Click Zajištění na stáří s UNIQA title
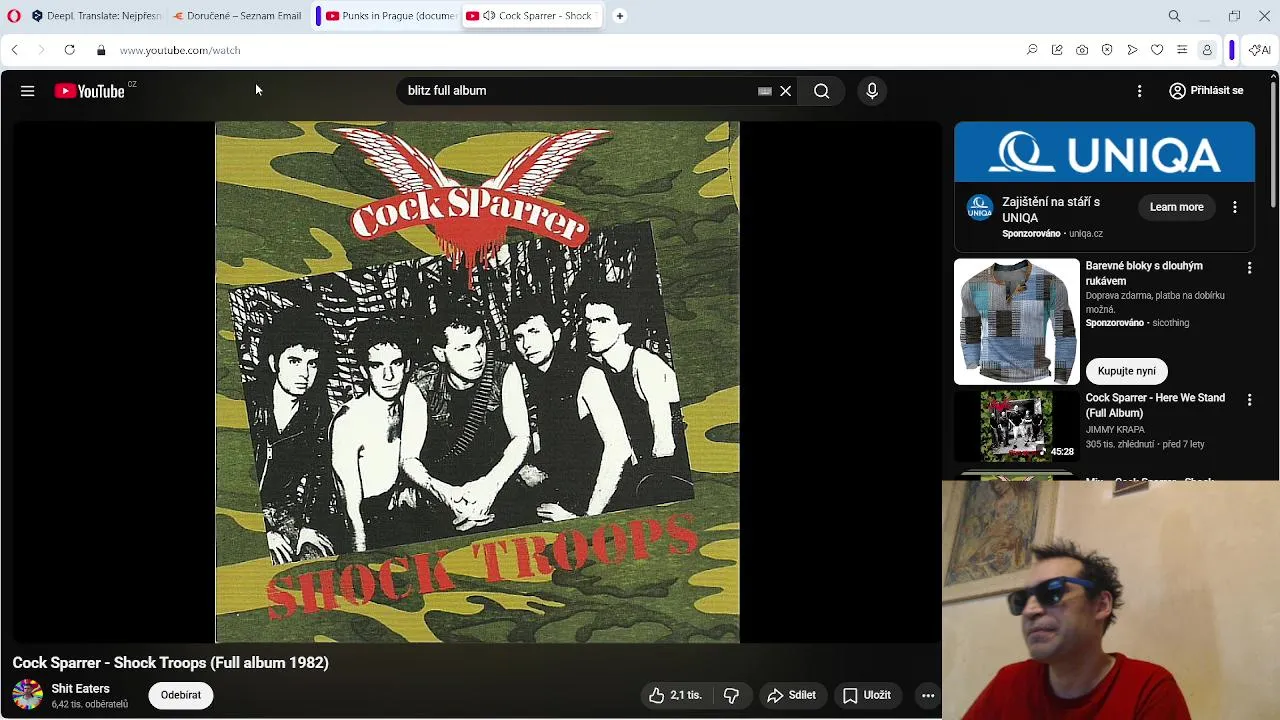Viewport: 1280px width, 720px height. 1051,210
